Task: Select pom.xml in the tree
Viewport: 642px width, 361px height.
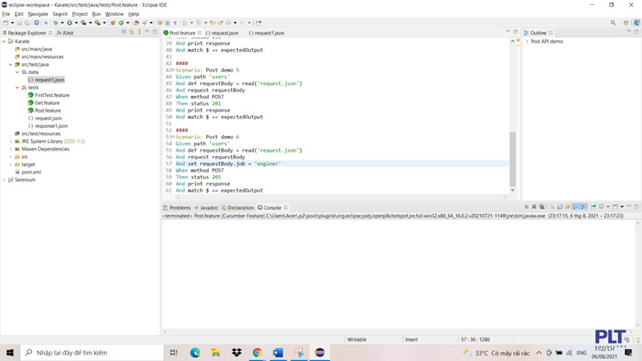Action: (x=28, y=172)
